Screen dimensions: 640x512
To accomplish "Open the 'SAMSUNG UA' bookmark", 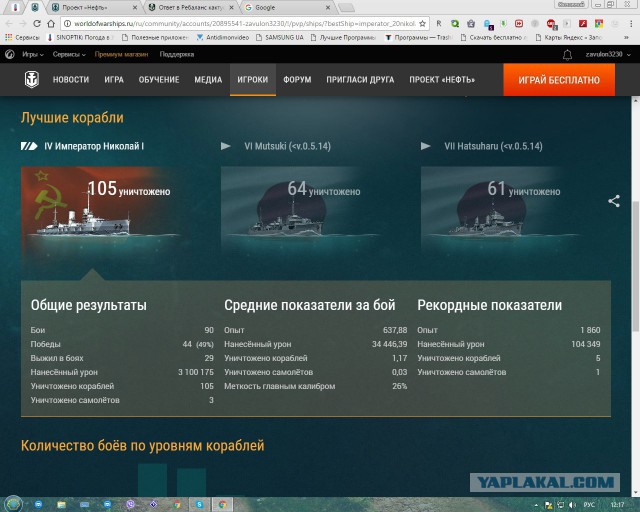I will tap(280, 38).
